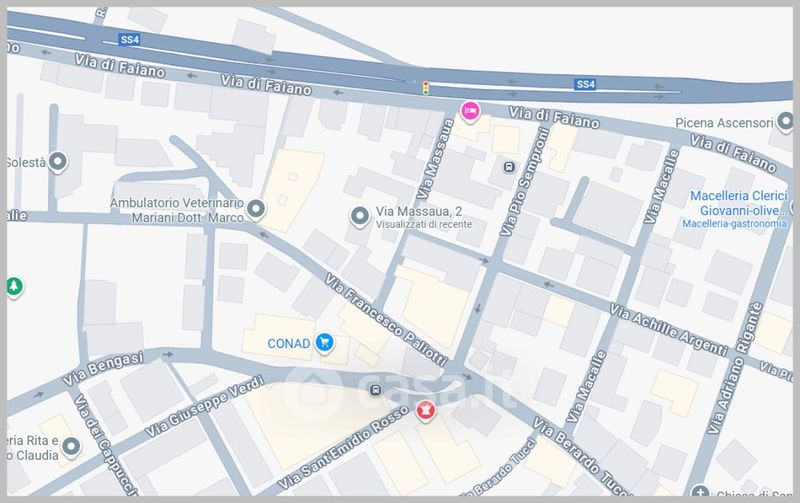The width and height of the screenshot is (800, 503).
Task: Select the bus stop icon near Via Pio Semproni
Action: coord(509,167)
